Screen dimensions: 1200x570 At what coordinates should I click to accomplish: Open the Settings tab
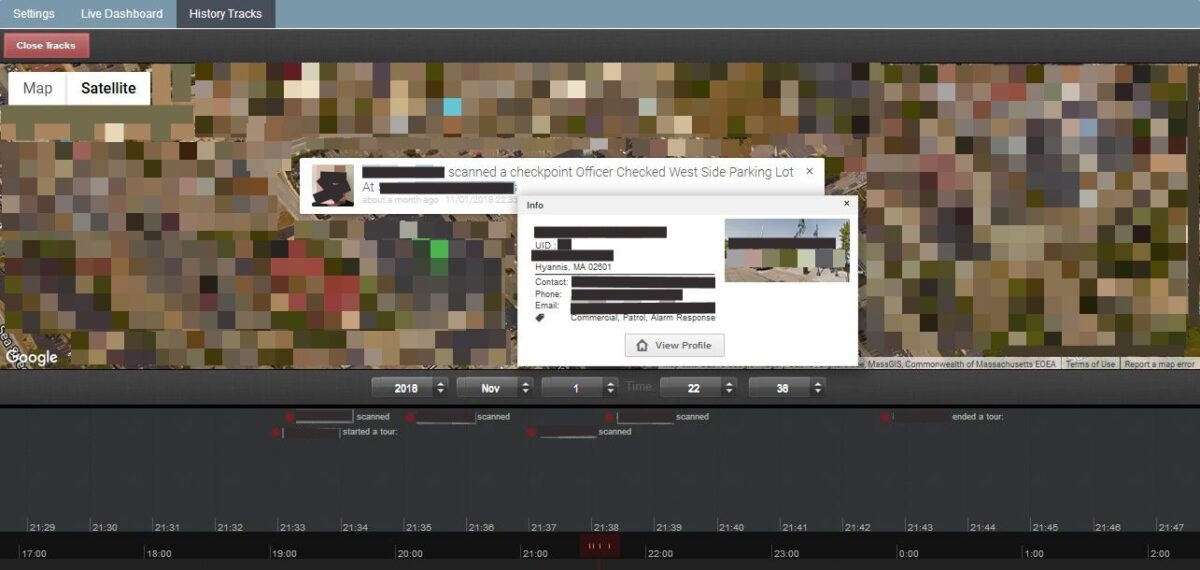(x=34, y=14)
